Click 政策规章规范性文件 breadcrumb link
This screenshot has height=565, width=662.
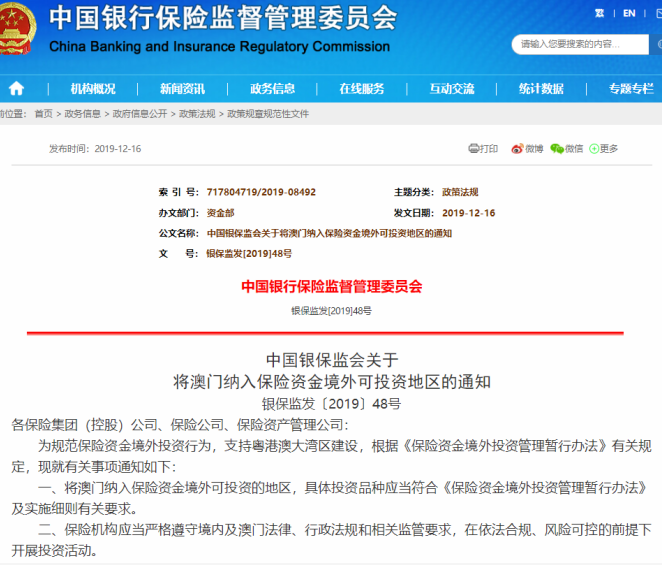coord(268,114)
